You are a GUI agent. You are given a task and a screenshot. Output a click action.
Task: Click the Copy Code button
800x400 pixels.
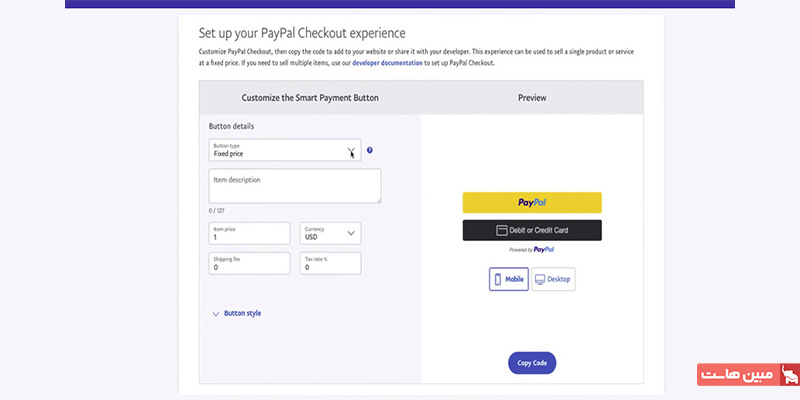coord(532,363)
